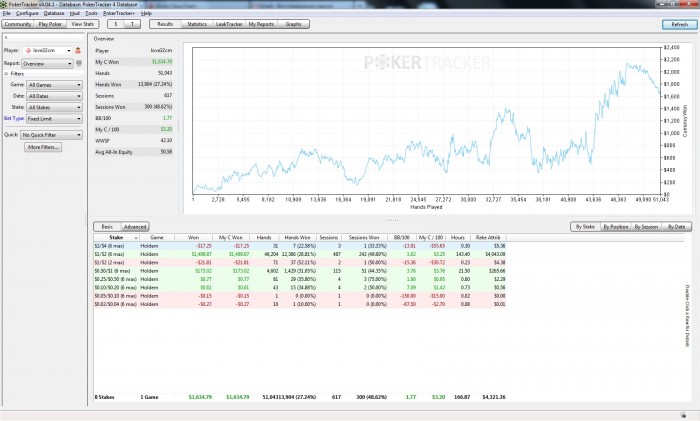Select the $0.02/$0.04 (6 max) row
Image resolution: width=700 pixels, height=421 pixels.
point(300,304)
